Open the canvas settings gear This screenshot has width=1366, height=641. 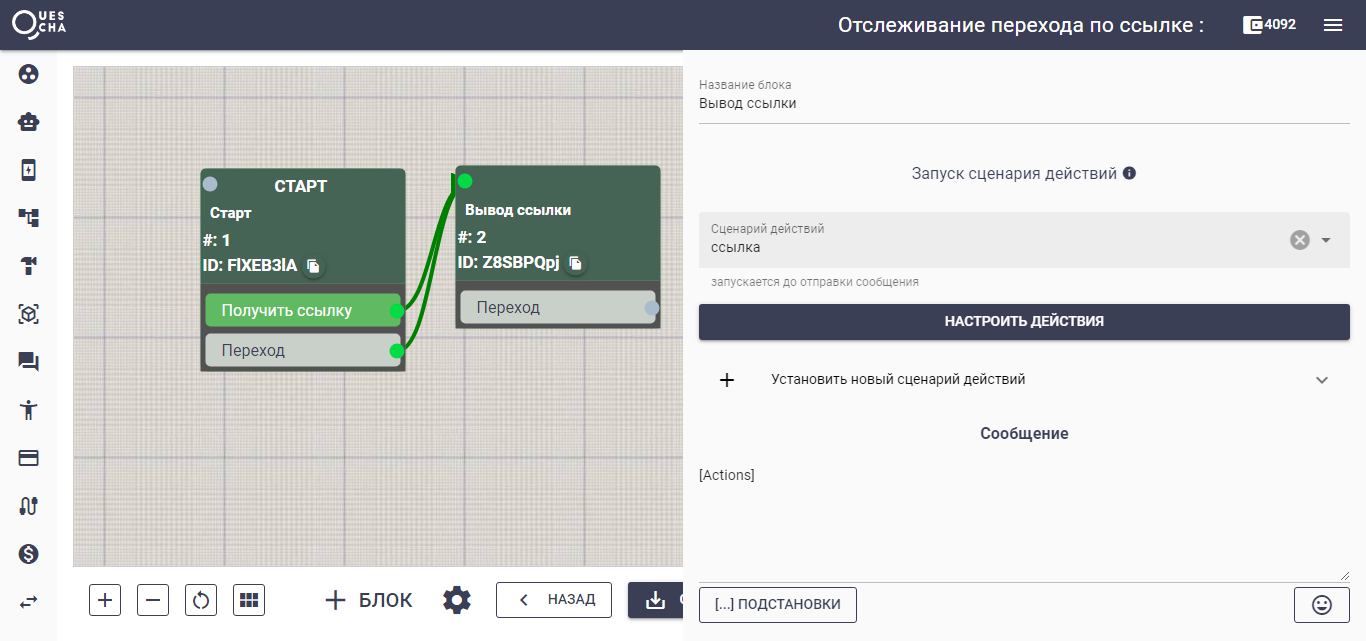[456, 599]
